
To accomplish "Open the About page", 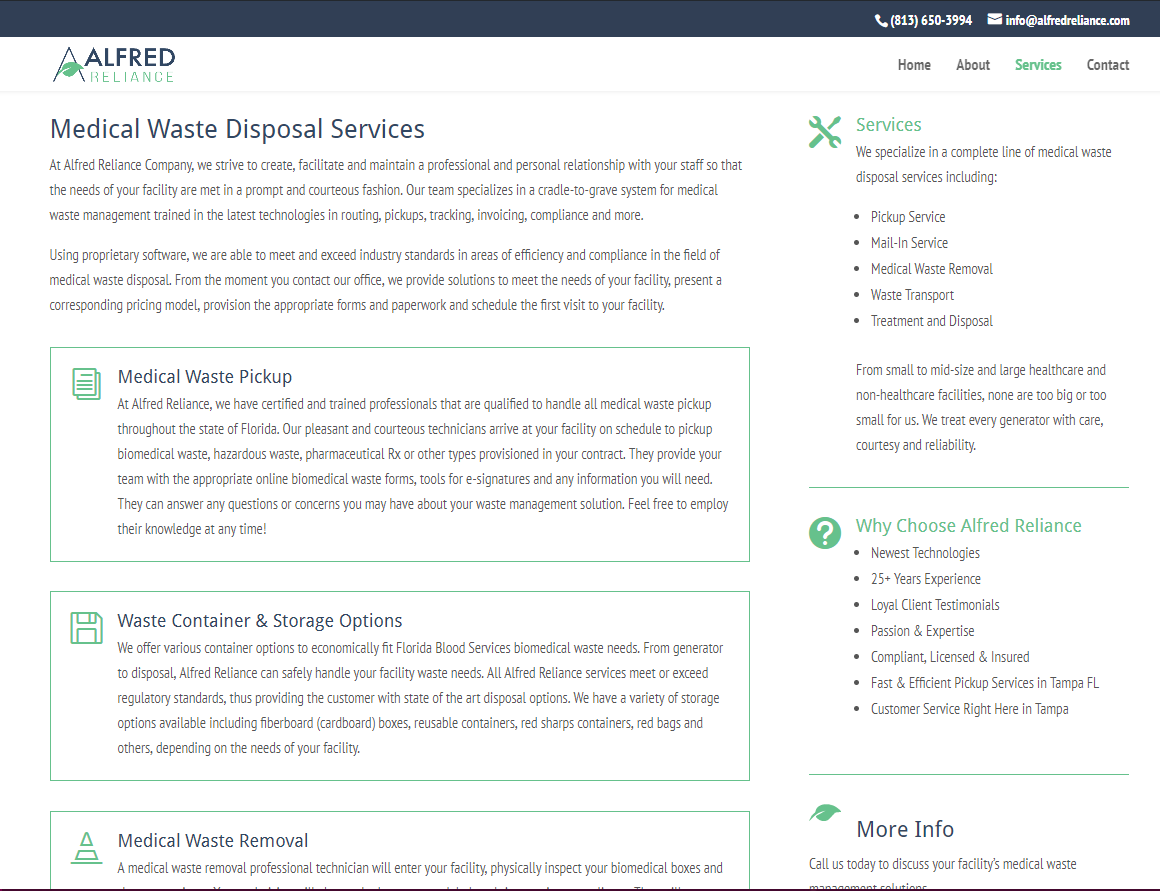I will (973, 65).
